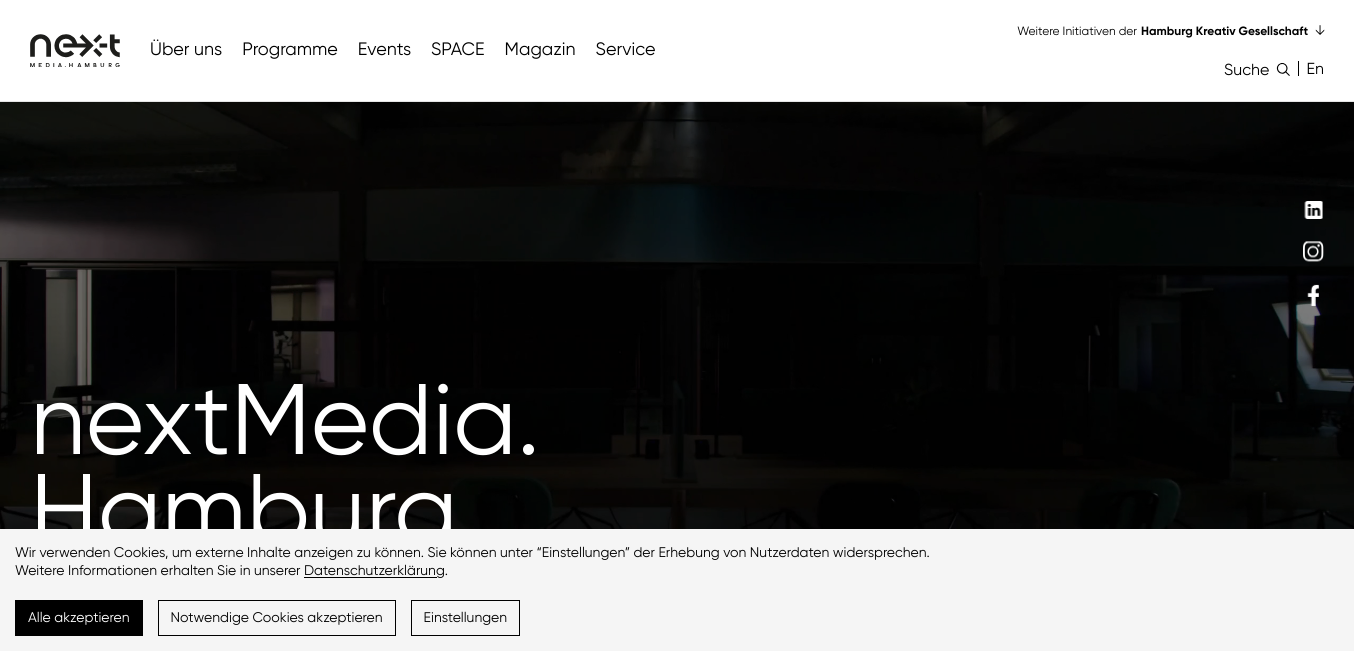Click the search magnifier icon

pos(1283,69)
